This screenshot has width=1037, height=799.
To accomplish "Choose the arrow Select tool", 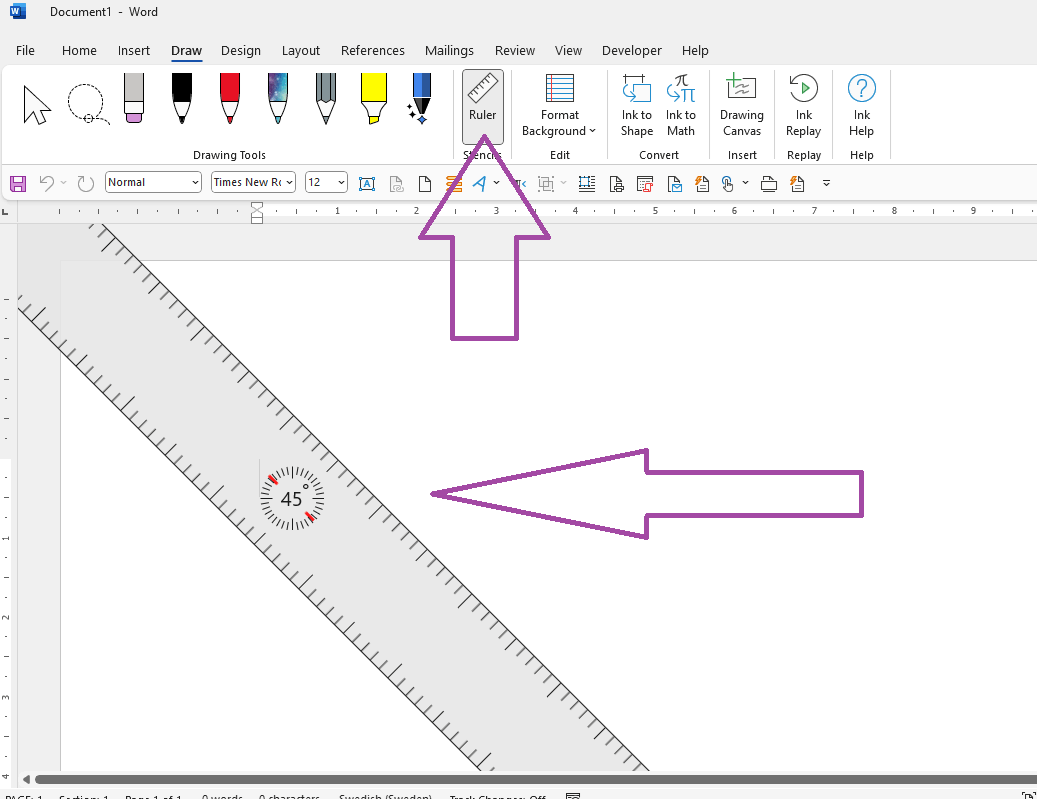I will click(37, 105).
